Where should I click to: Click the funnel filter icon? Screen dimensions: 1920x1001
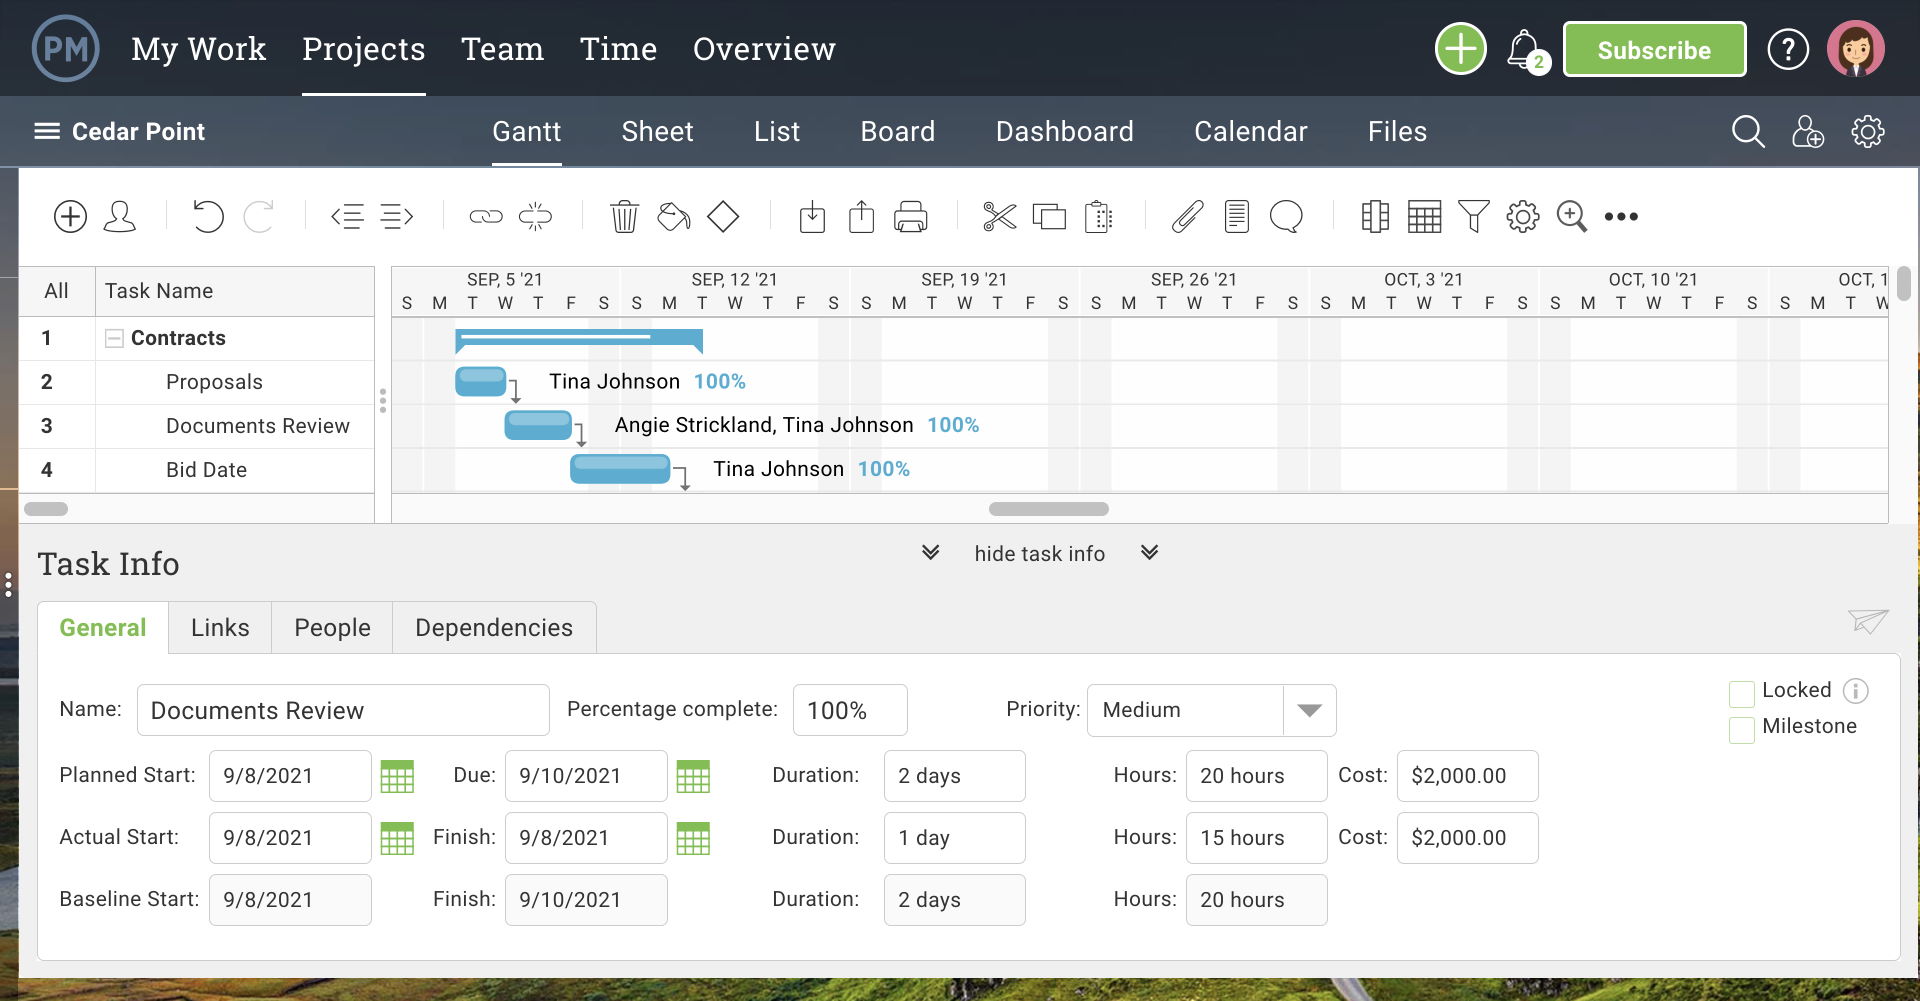pos(1473,217)
